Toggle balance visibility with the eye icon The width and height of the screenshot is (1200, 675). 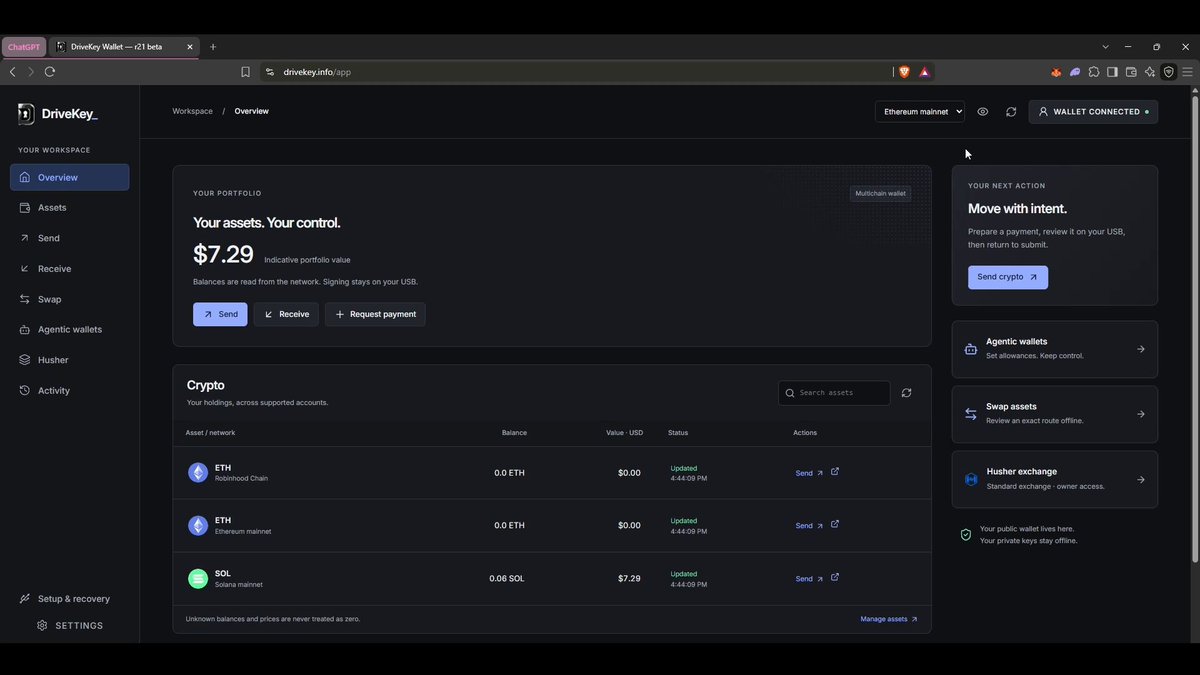983,112
